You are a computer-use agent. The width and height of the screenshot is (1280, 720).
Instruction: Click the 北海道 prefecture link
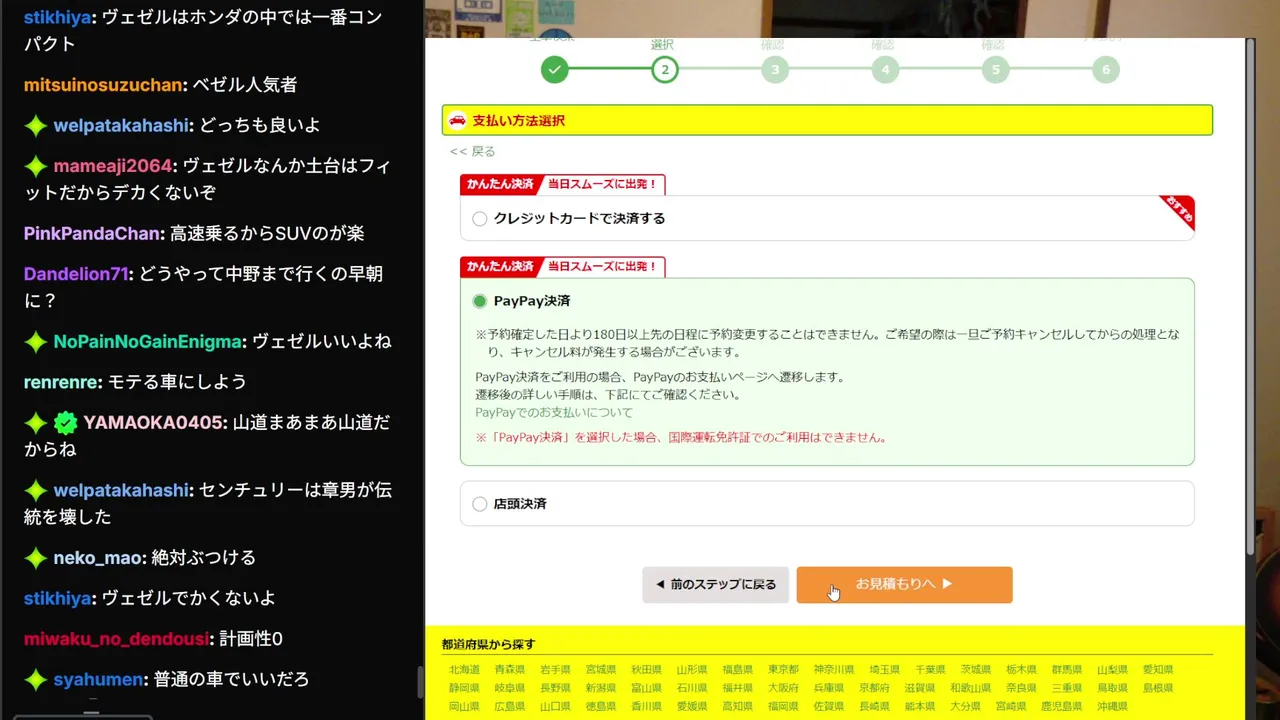[464, 670]
